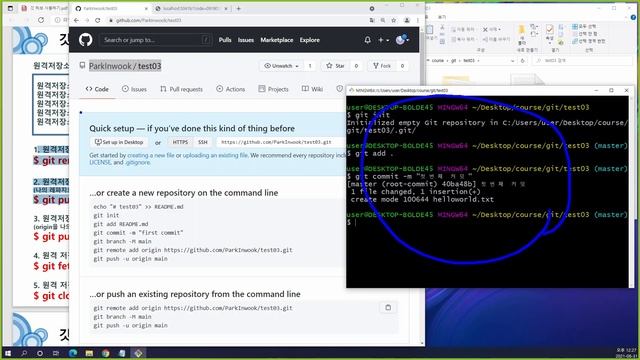Open a new browser tab
The image size is (640, 360).
pos(238,8)
